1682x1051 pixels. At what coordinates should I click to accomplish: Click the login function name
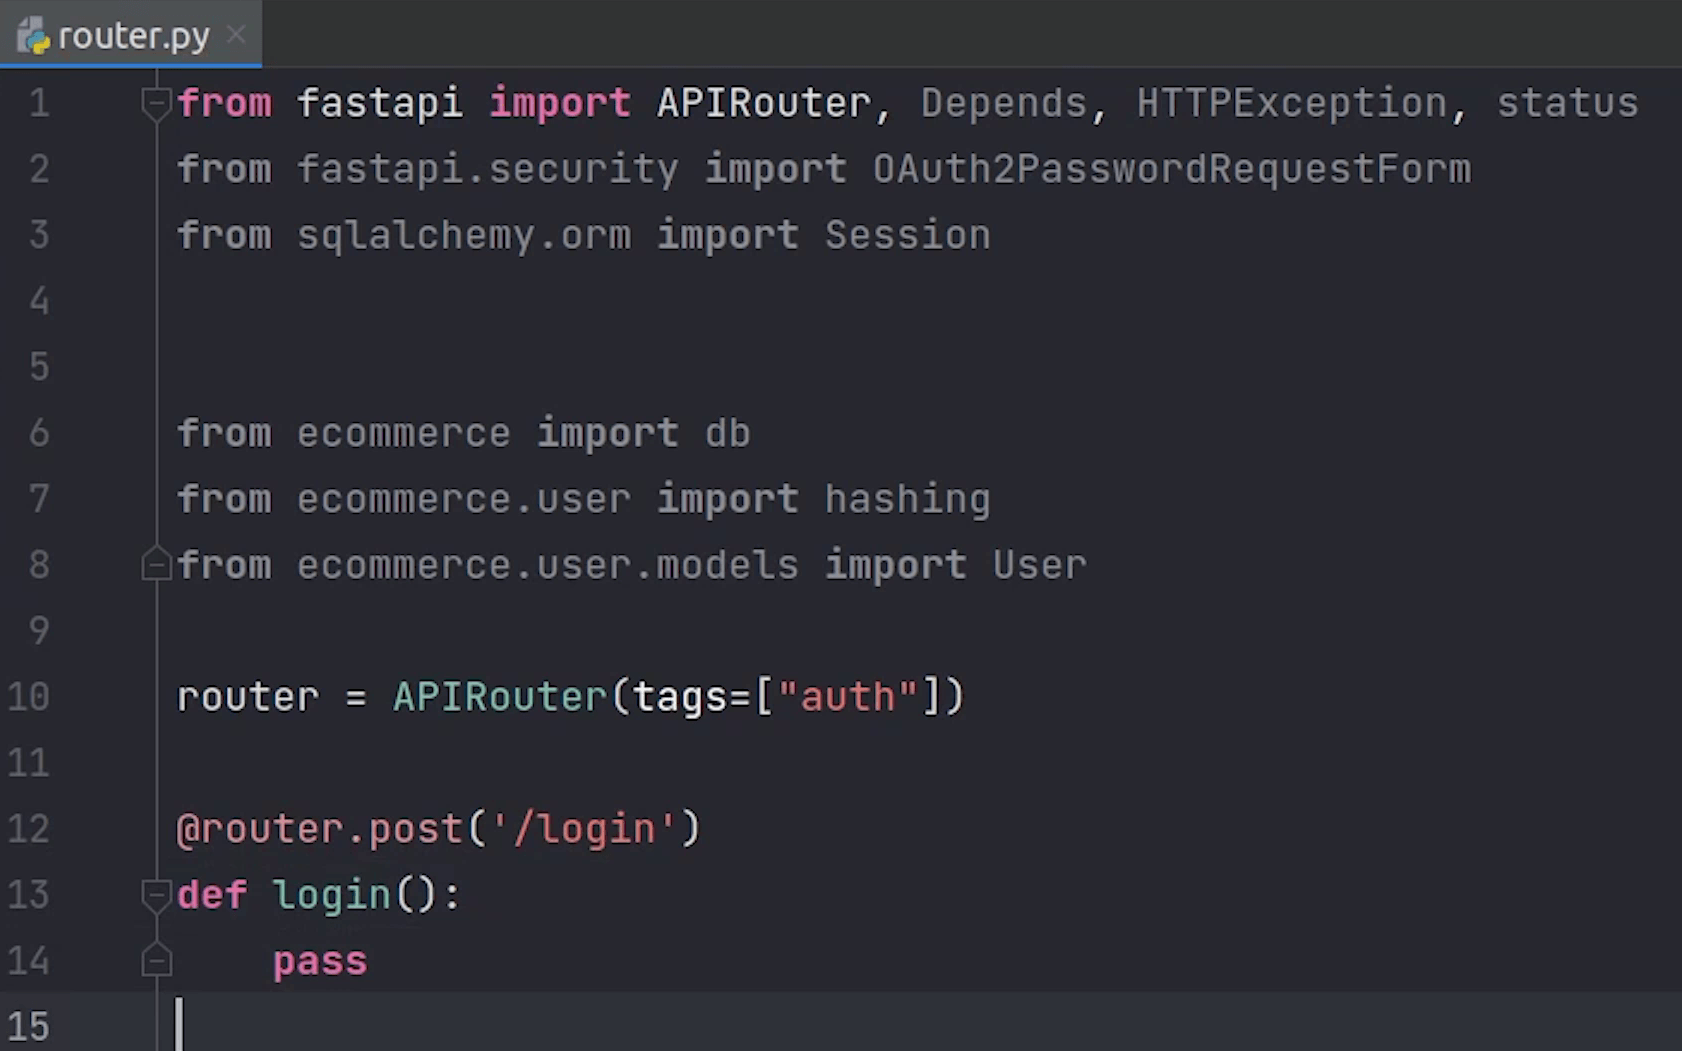[331, 895]
